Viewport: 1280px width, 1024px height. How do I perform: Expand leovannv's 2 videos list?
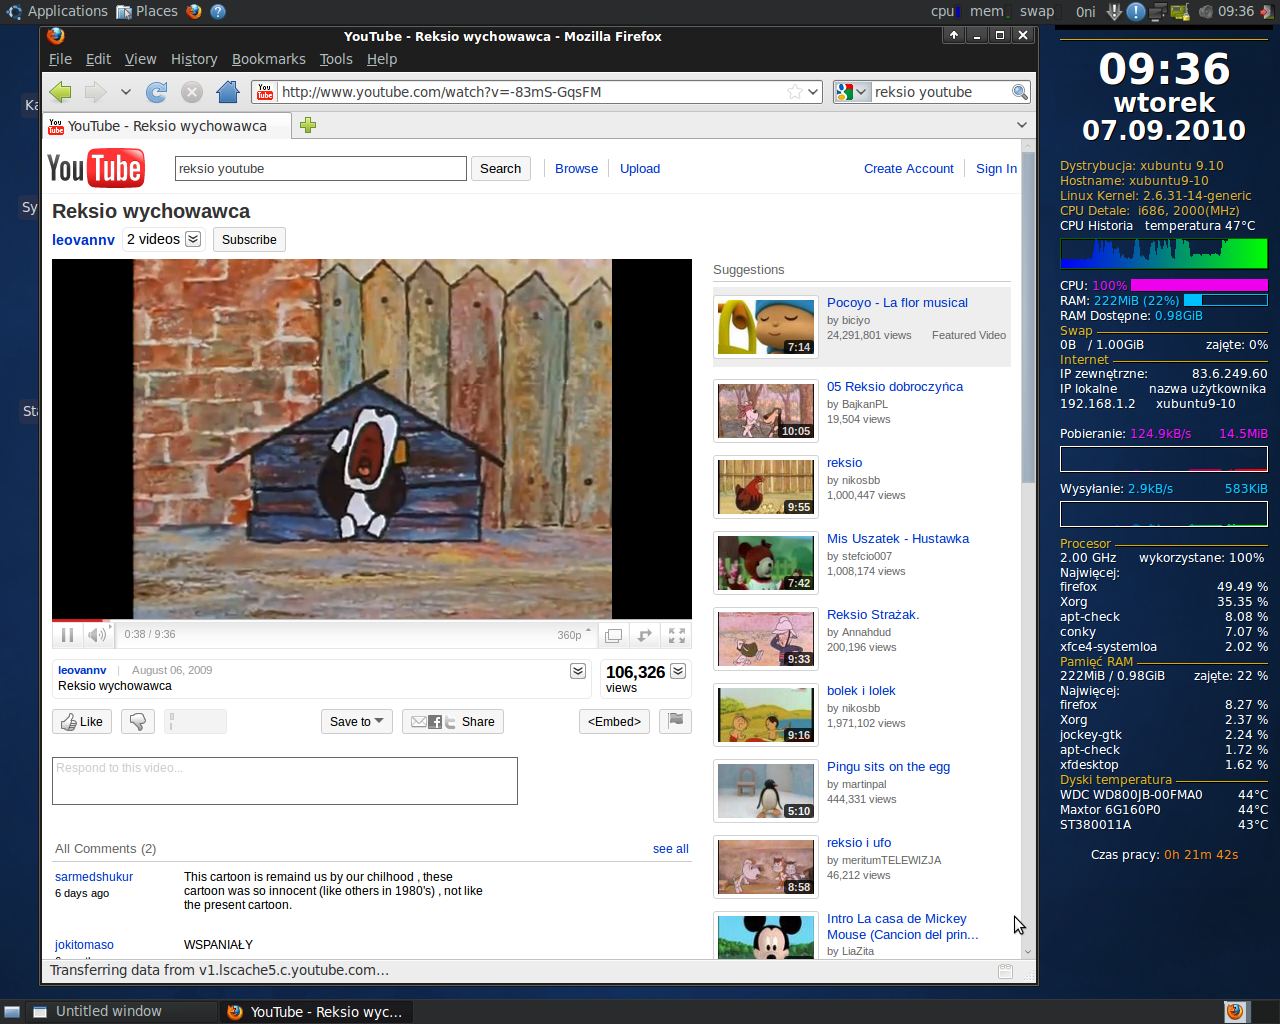click(x=193, y=239)
